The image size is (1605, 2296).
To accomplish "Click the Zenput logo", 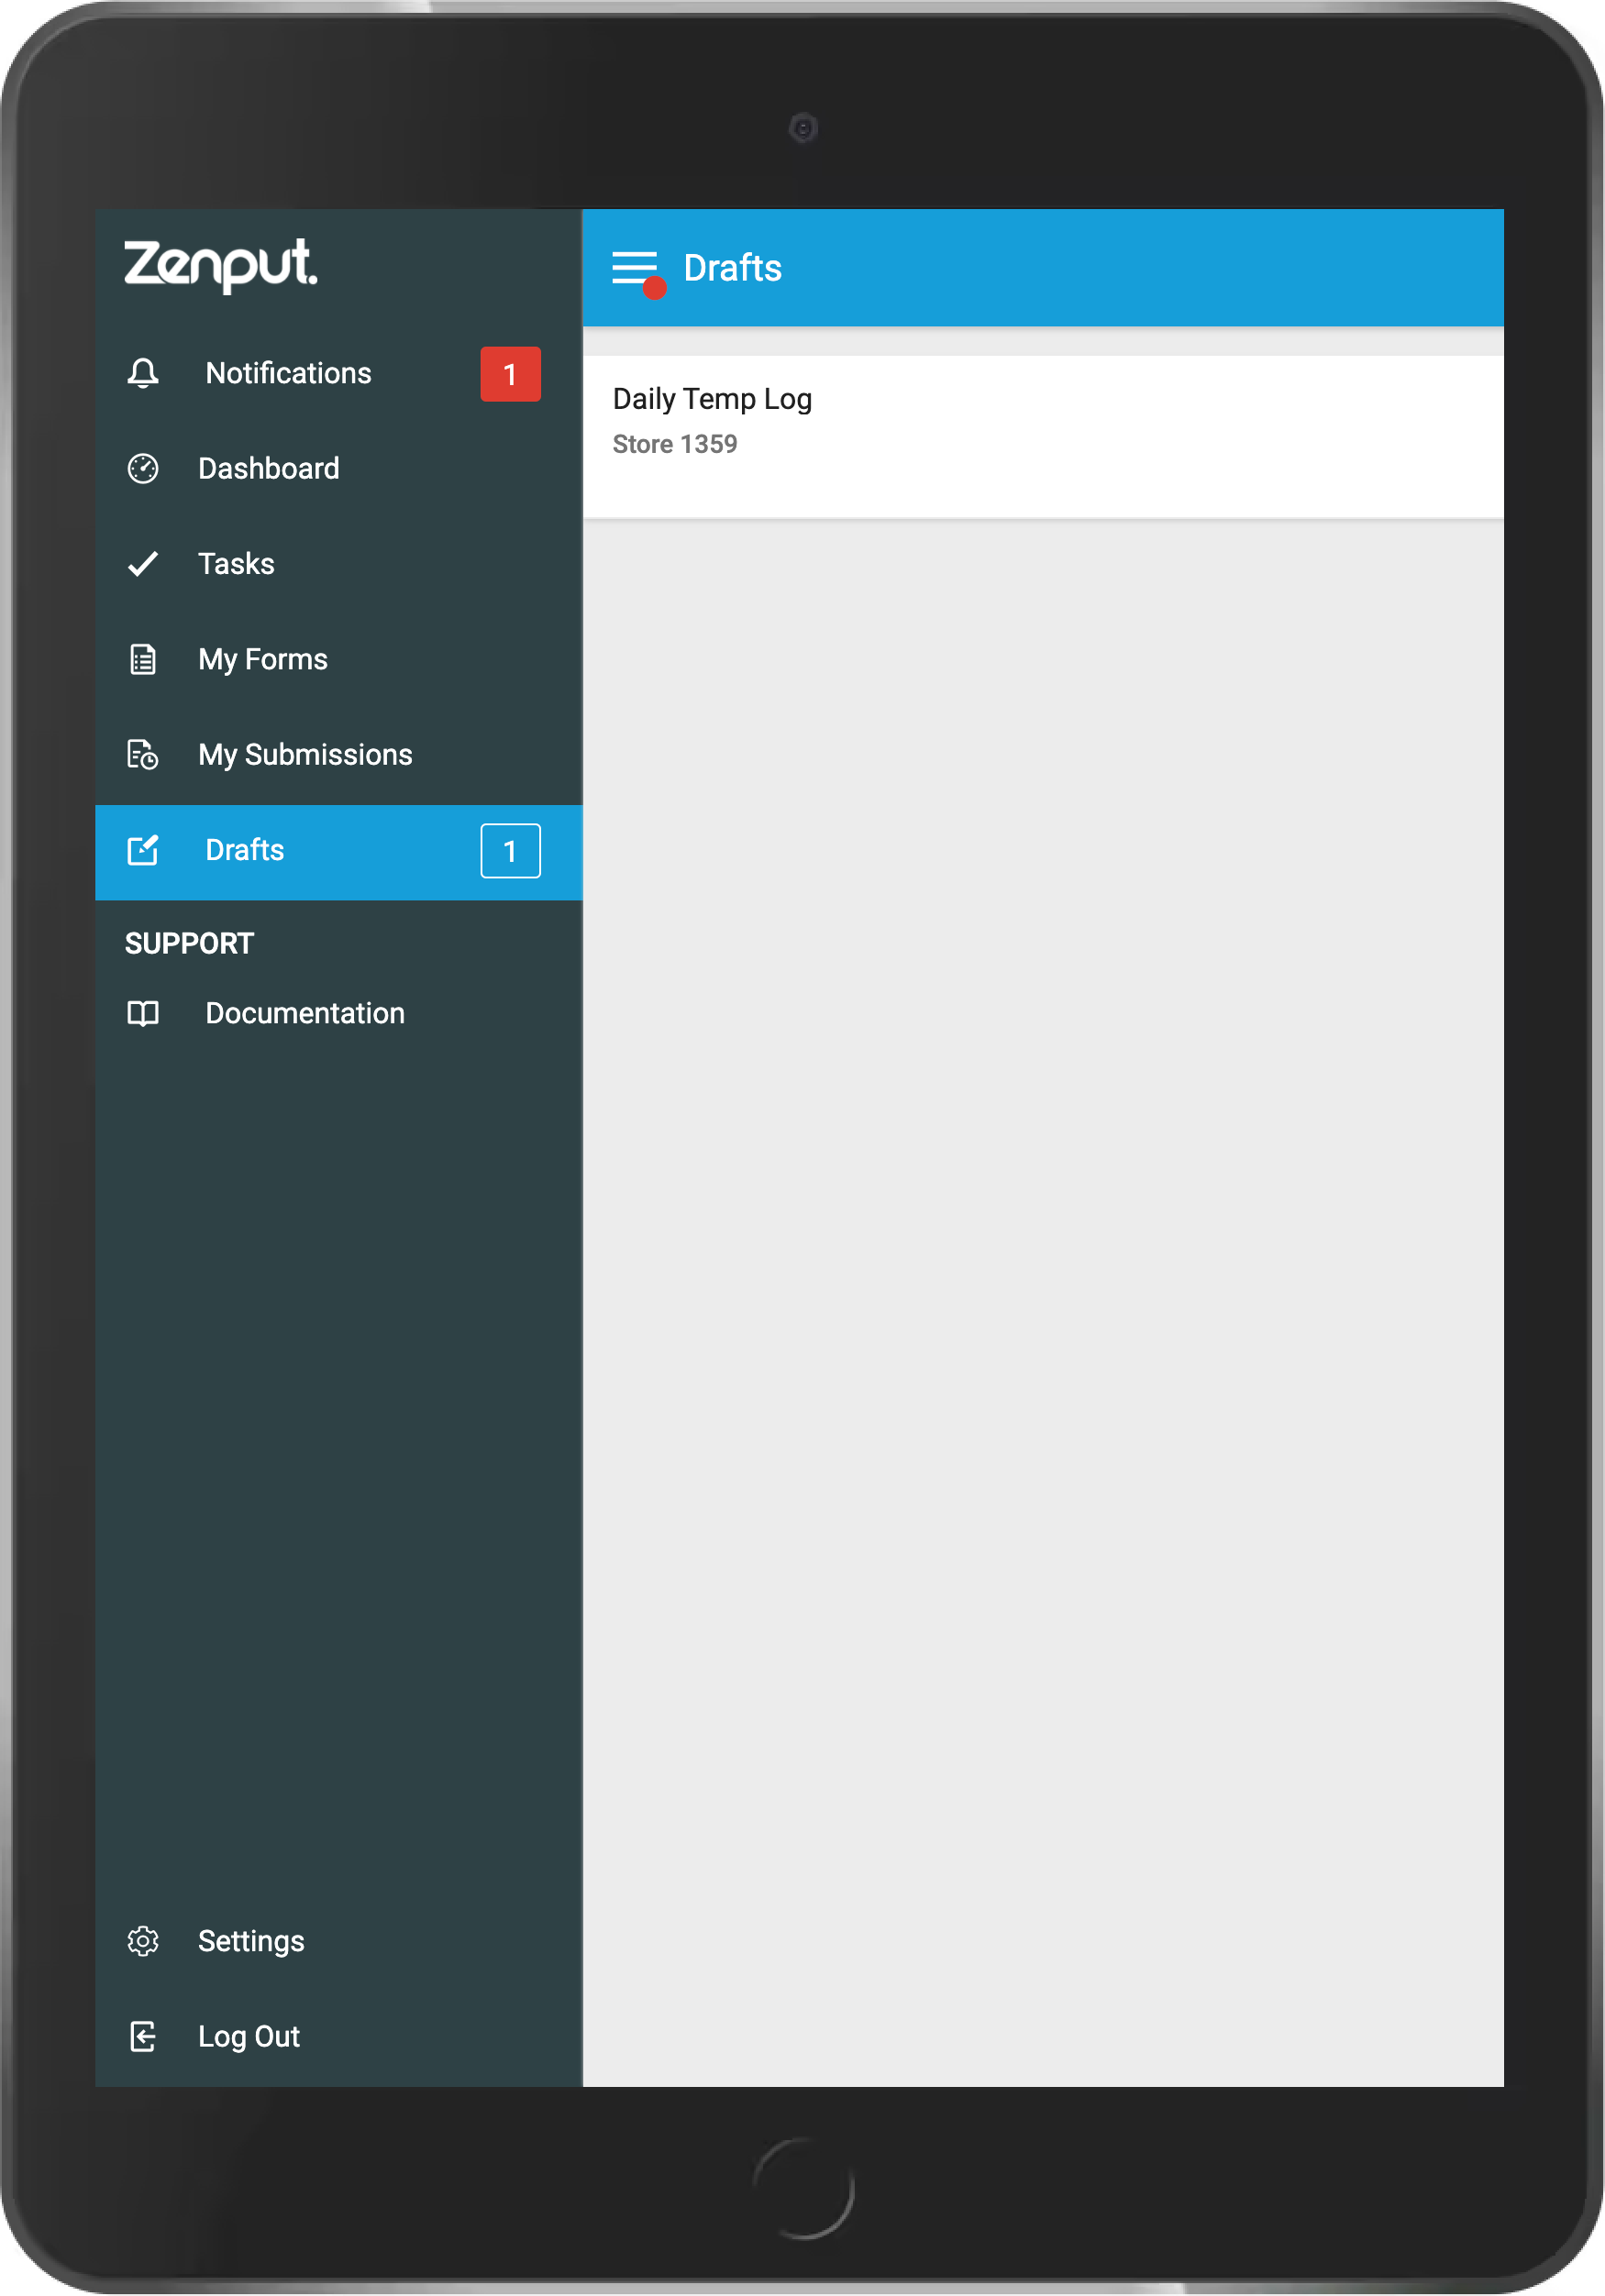I will (x=221, y=265).
